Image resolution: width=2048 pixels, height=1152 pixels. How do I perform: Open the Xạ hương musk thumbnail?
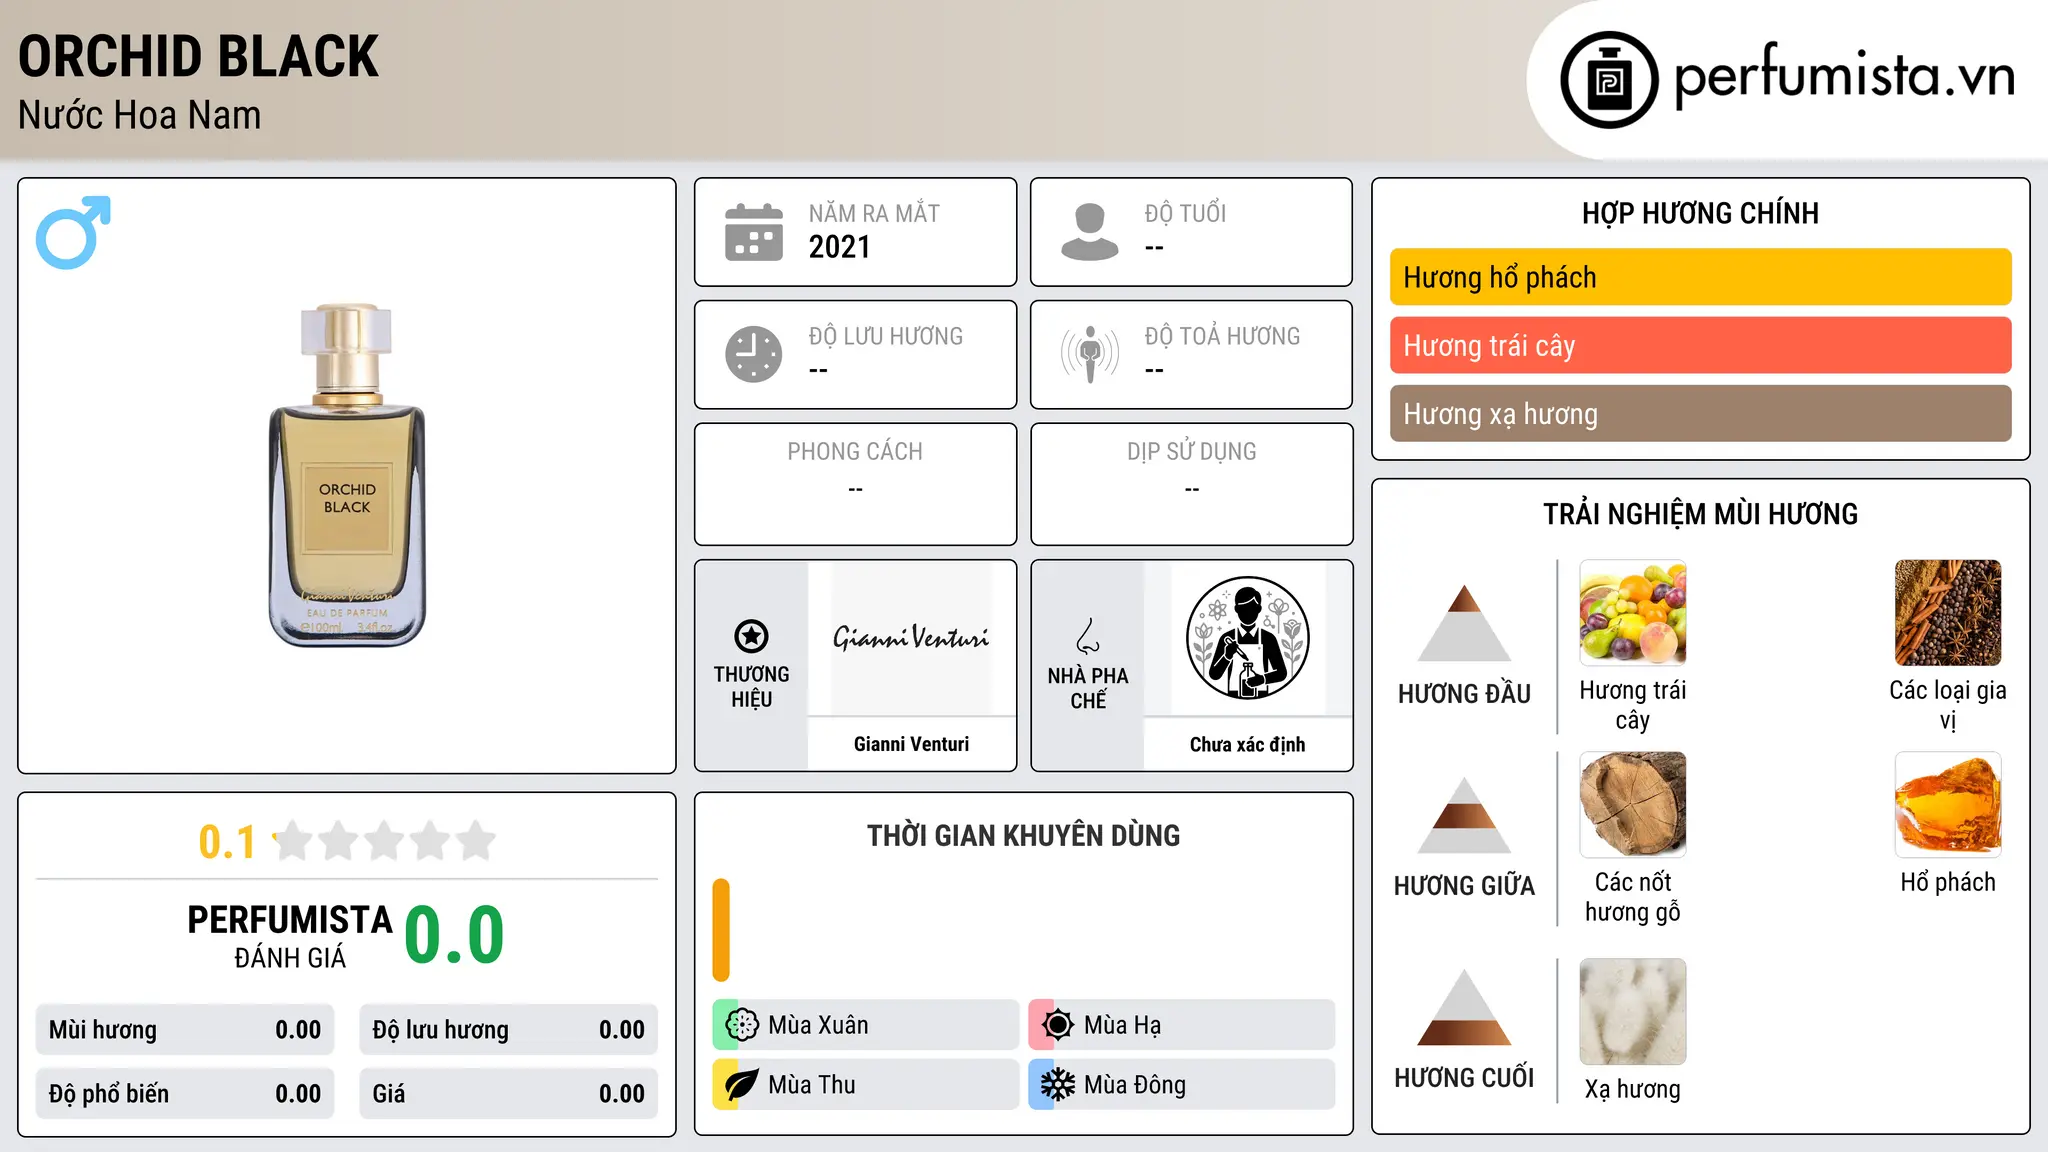1632,1012
